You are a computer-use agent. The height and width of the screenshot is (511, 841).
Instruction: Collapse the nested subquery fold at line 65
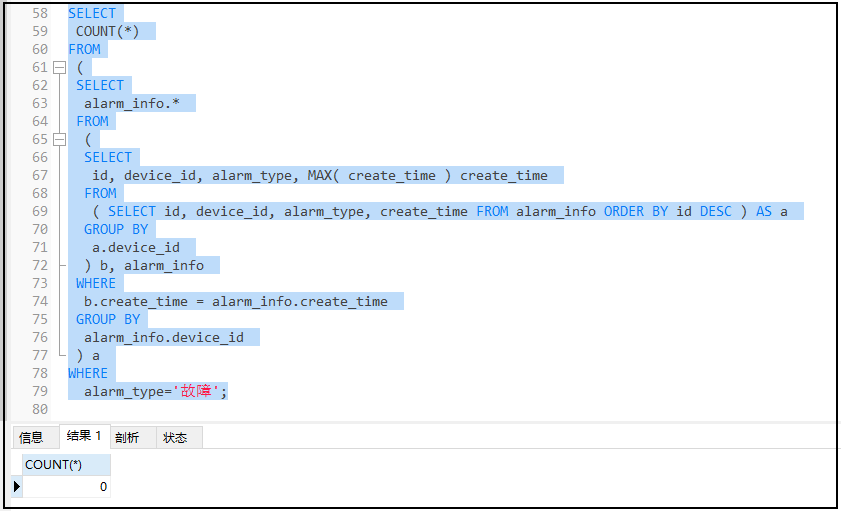59,139
